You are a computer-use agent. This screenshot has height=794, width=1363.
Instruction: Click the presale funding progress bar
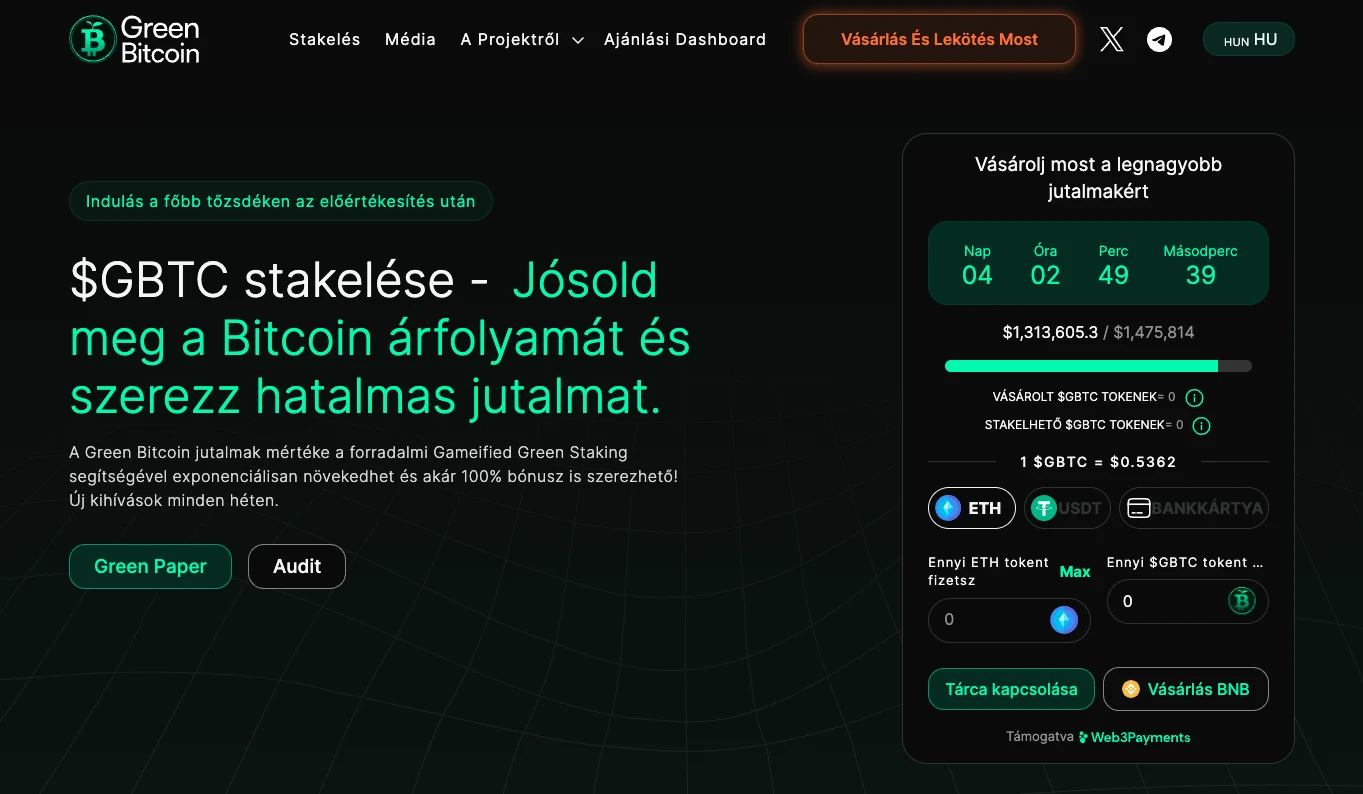[x=1098, y=366]
